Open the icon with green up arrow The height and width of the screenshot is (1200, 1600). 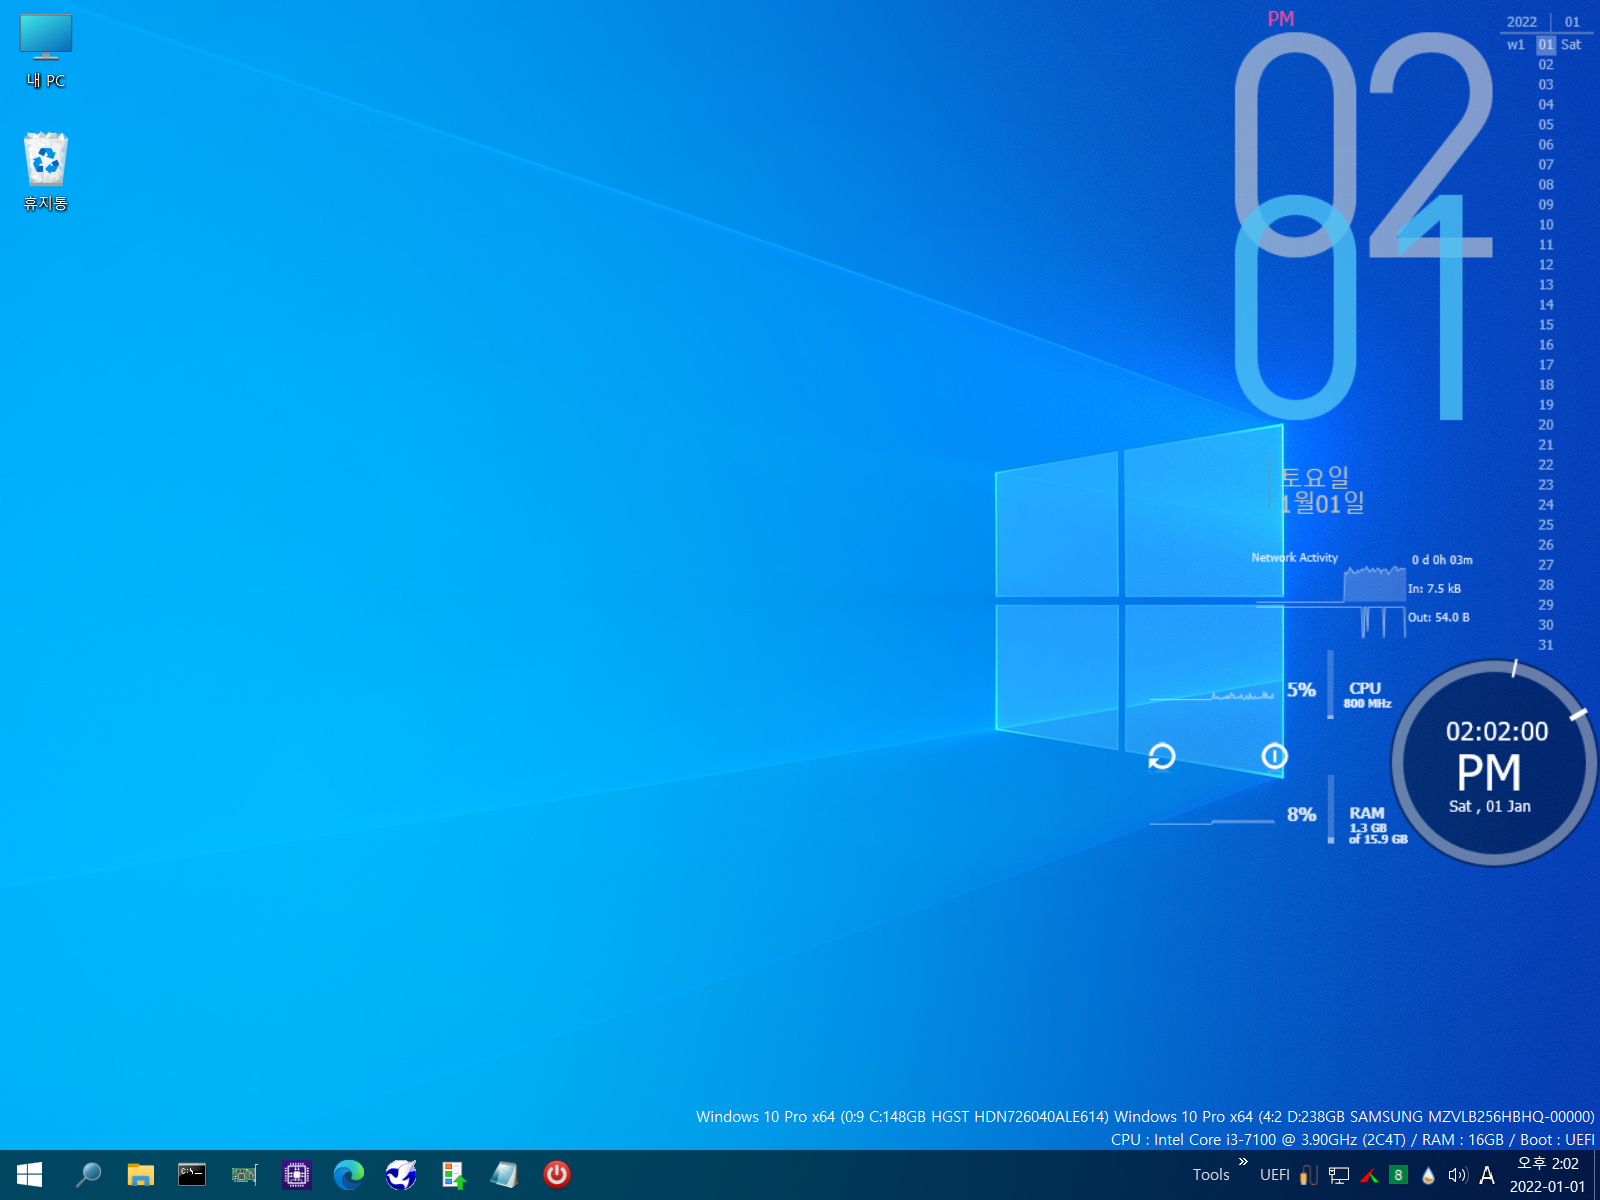point(453,1175)
